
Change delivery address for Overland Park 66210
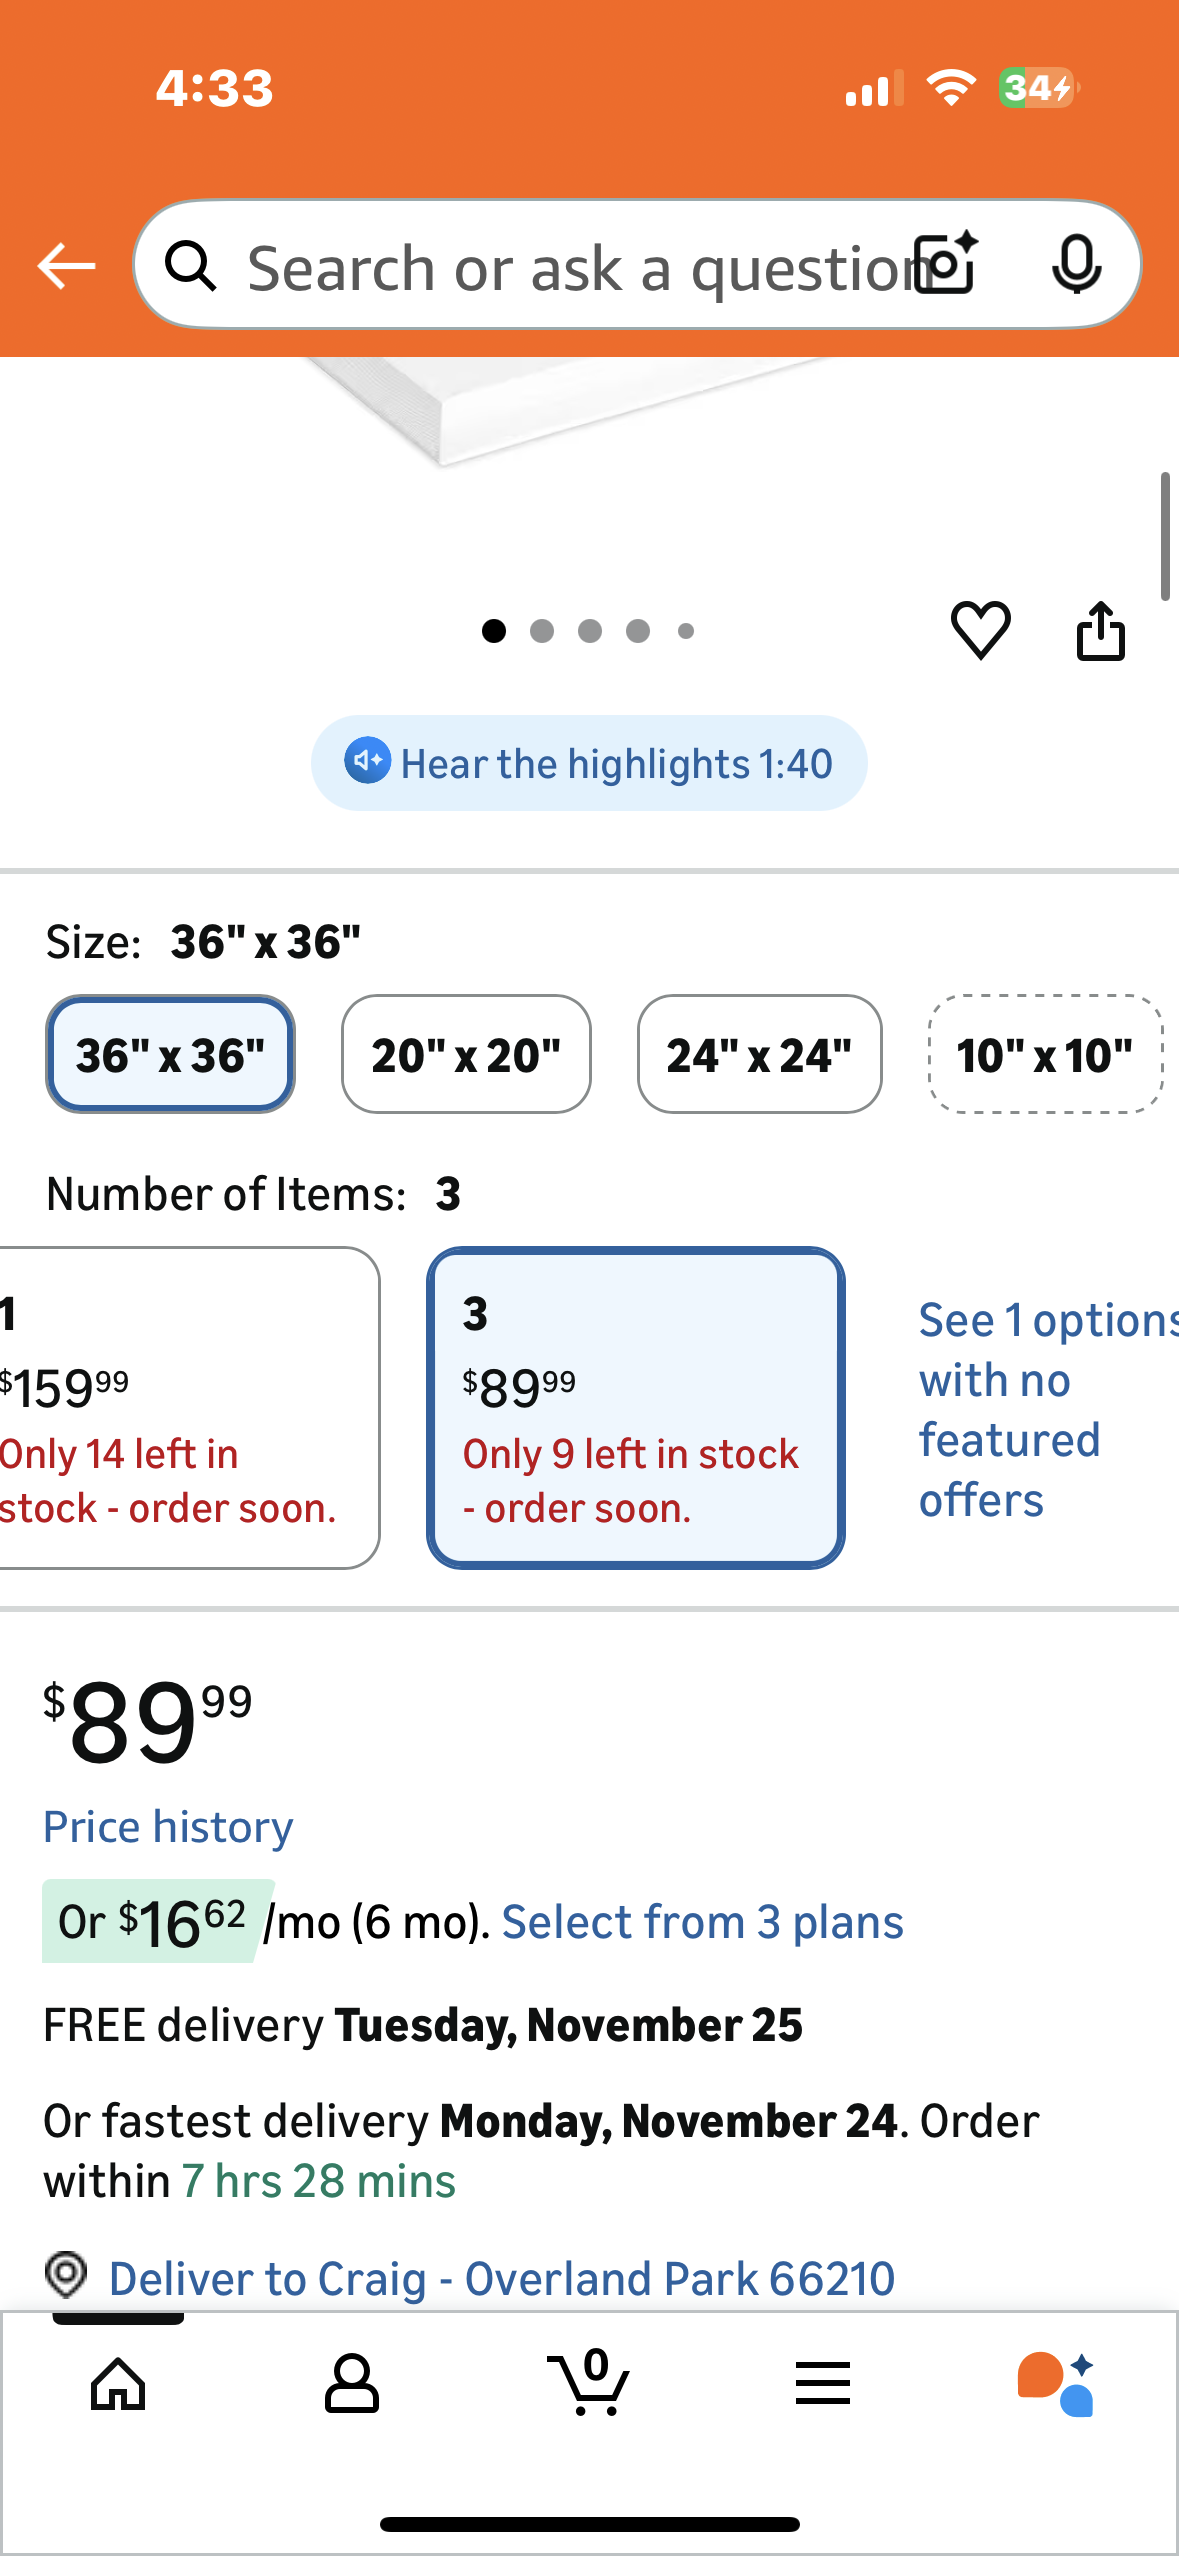tap(500, 2279)
